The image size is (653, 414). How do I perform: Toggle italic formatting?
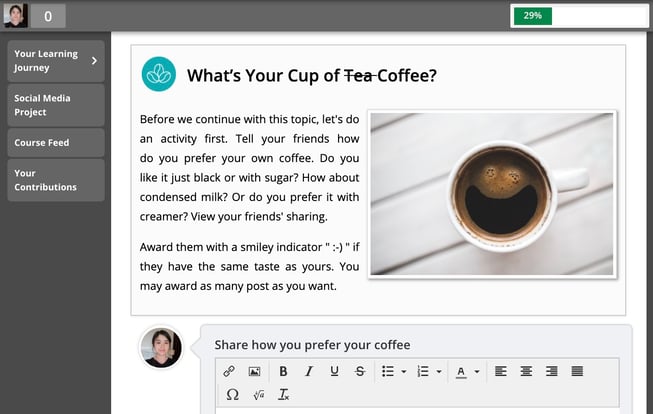(309, 371)
